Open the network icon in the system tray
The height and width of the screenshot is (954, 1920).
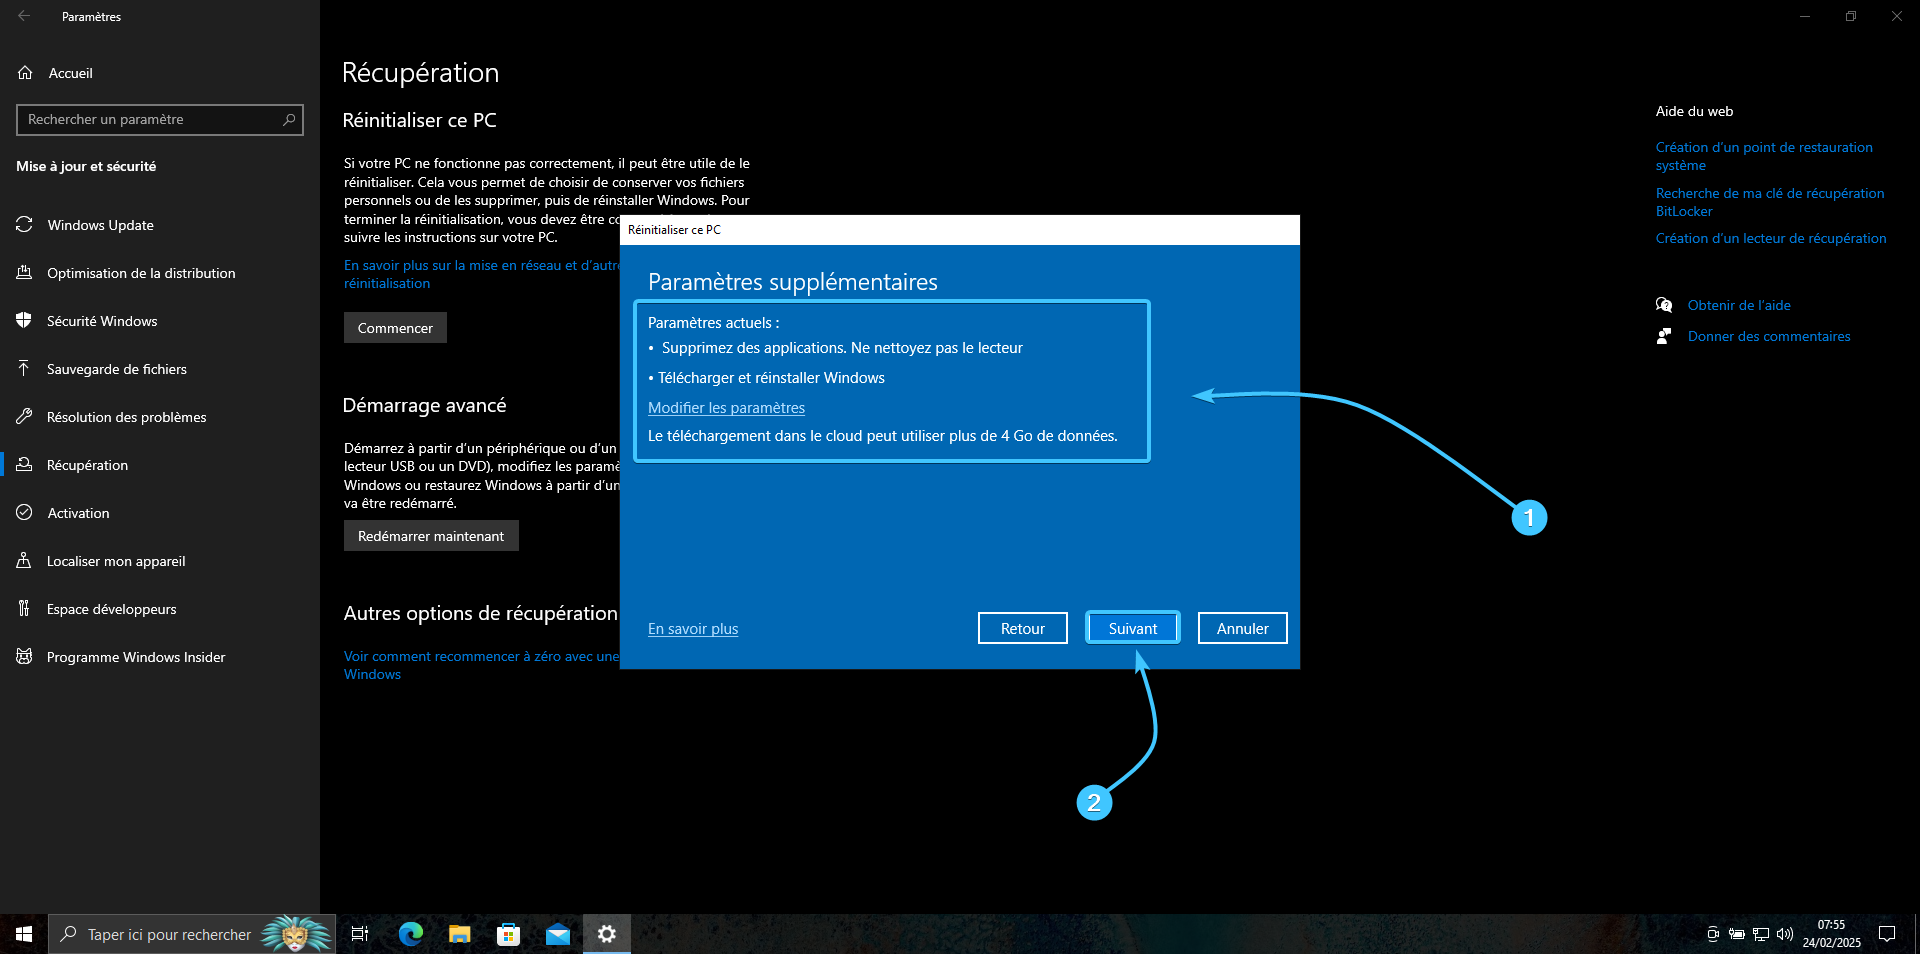point(1761,934)
